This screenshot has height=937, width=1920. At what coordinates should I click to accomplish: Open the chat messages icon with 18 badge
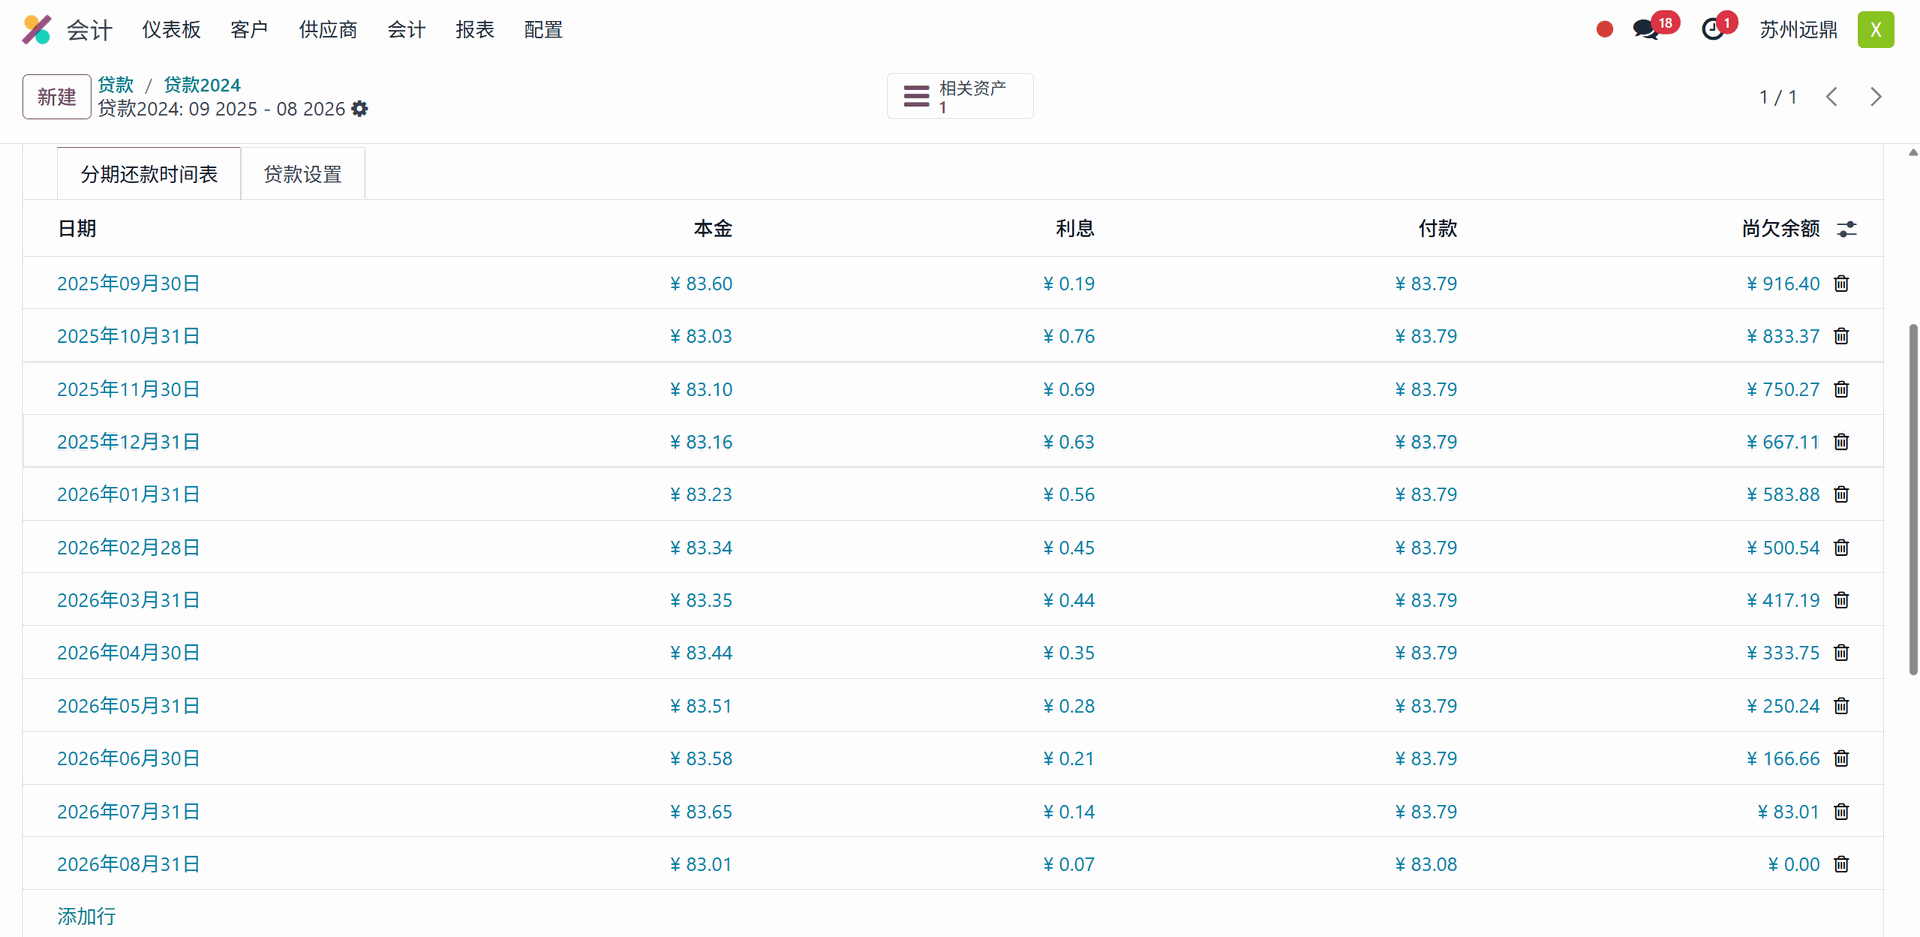coord(1645,30)
